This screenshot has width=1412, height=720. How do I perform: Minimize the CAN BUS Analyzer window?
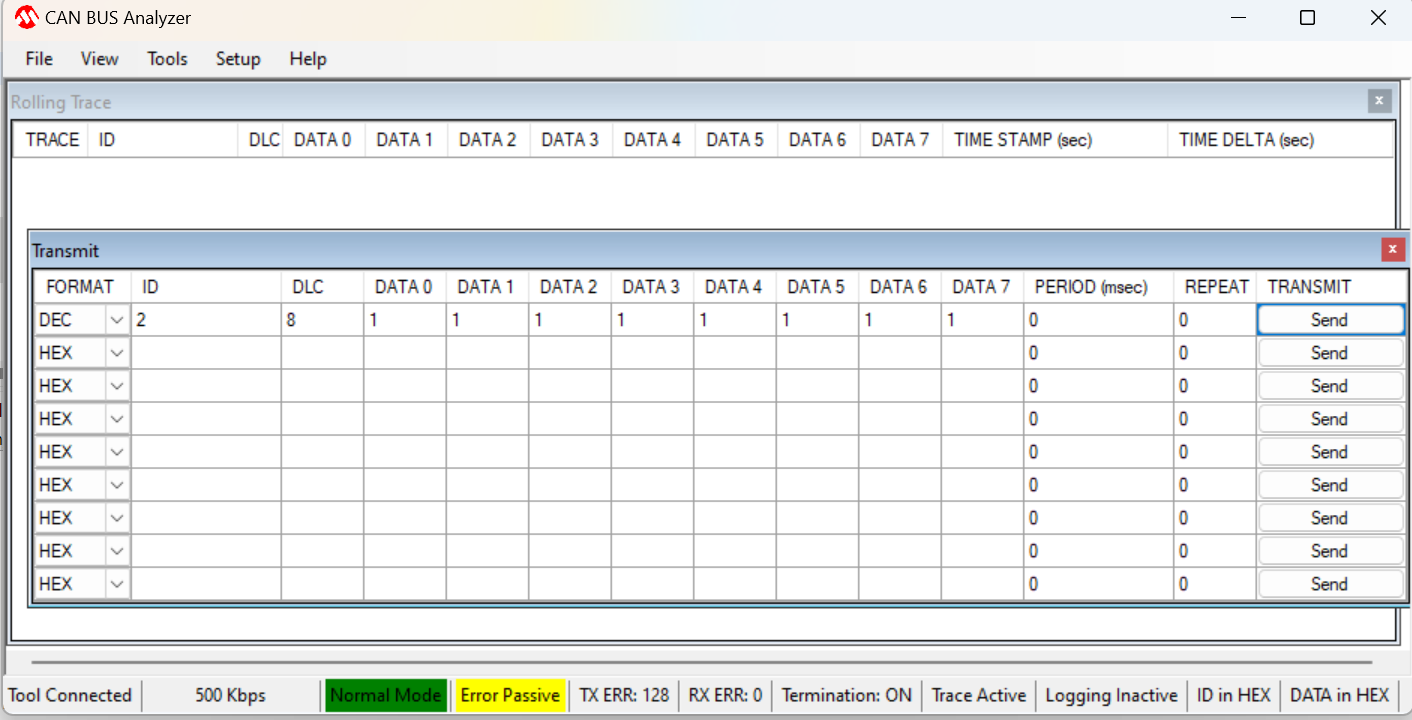click(1240, 18)
